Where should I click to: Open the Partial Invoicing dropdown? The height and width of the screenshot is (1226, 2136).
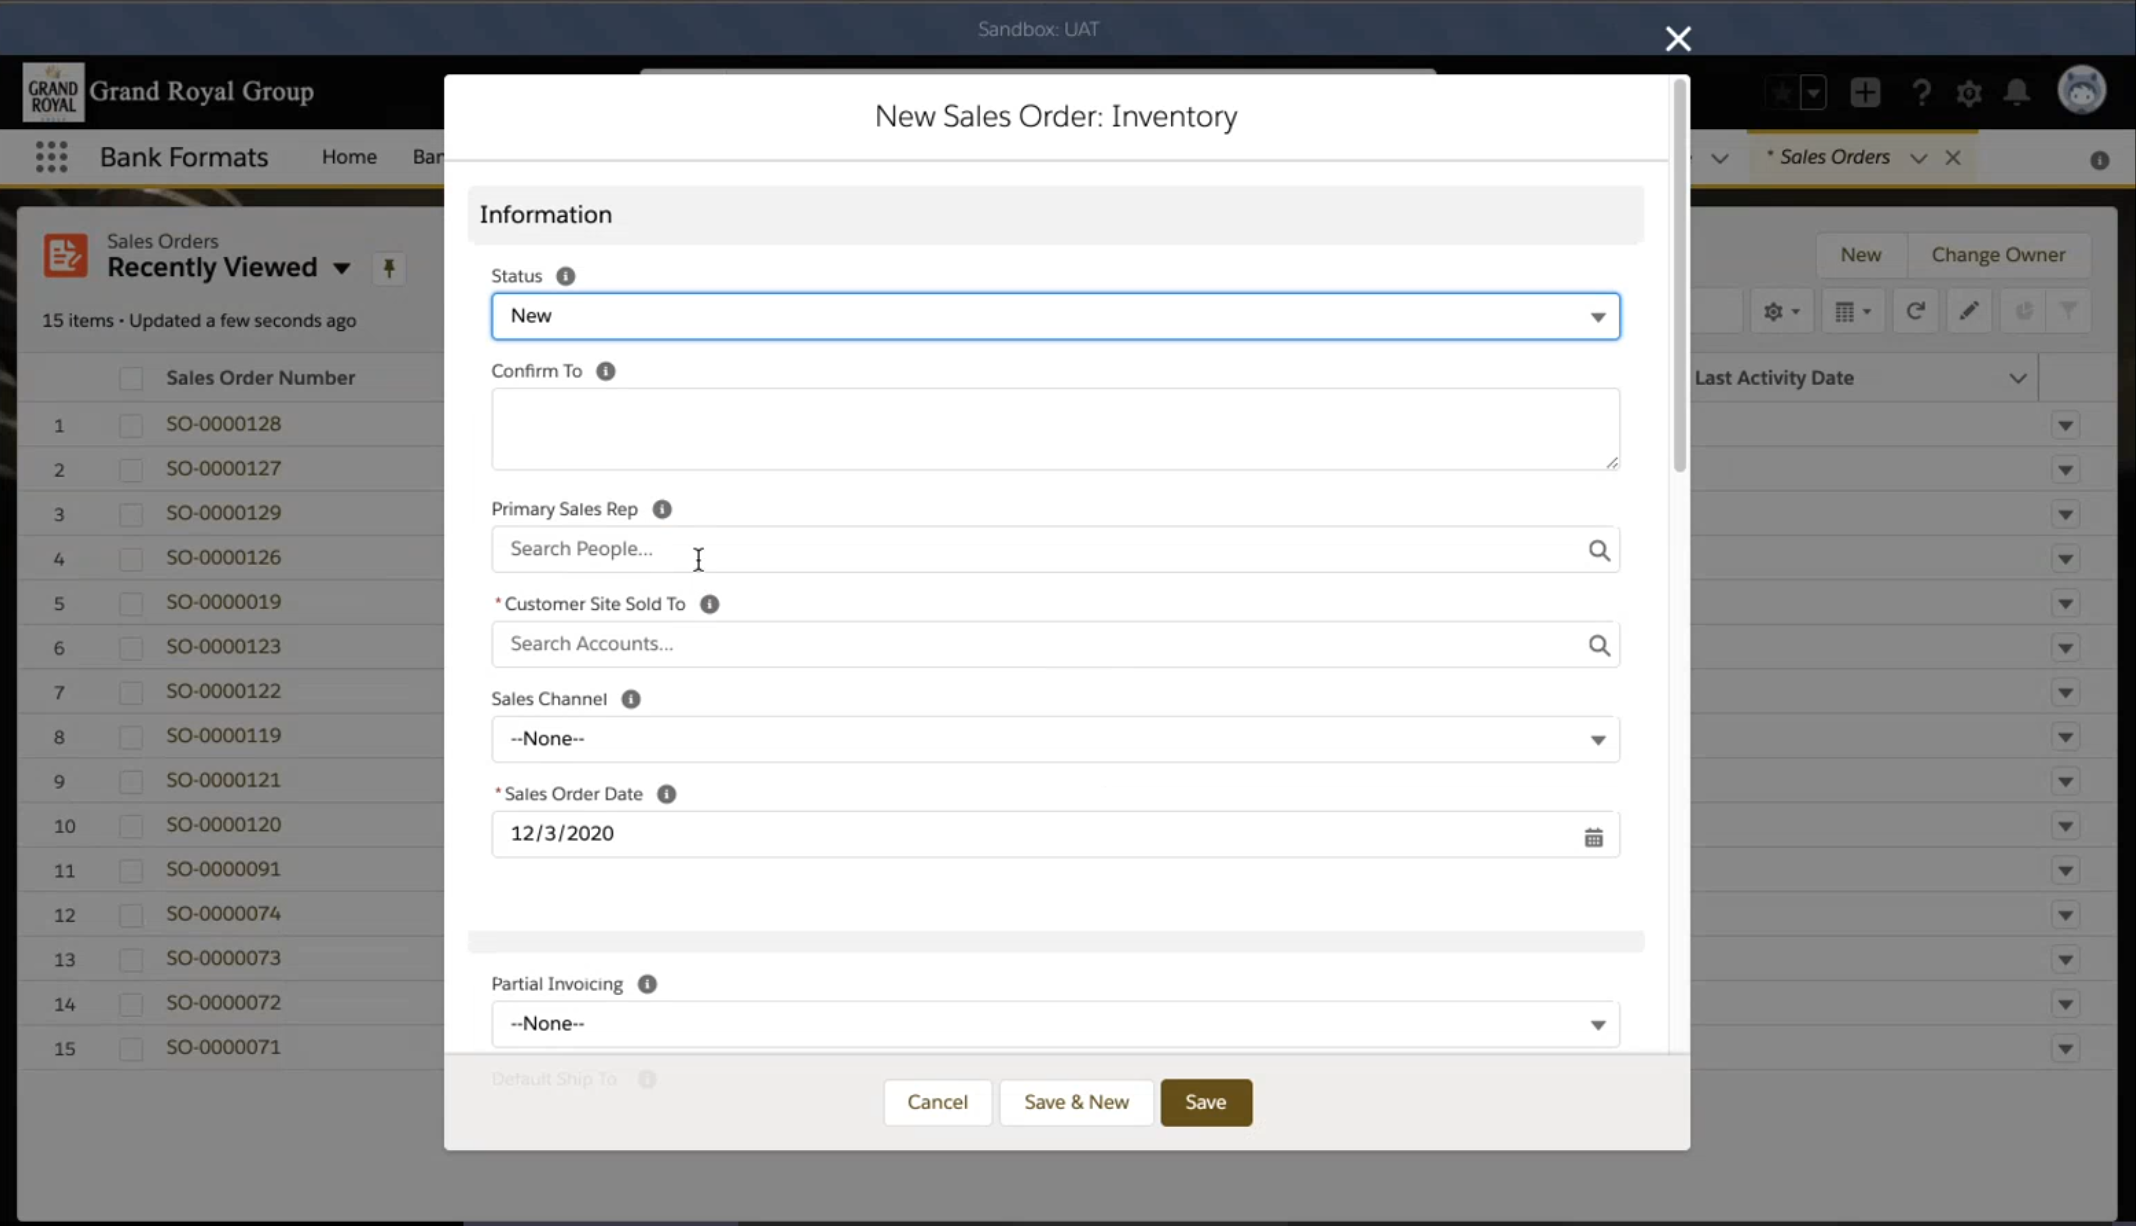point(1054,1024)
